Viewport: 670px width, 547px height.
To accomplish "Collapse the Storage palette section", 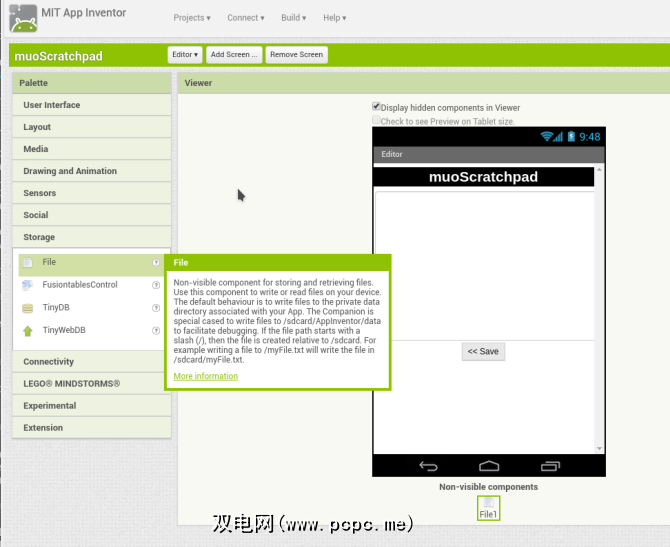I will click(x=92, y=237).
